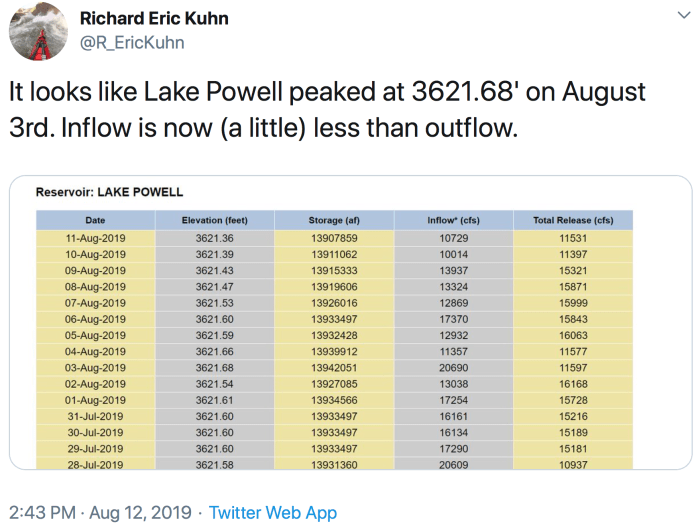Click the Reservoir: LAKE POWELL heading
Image resolution: width=700 pixels, height=528 pixels.
click(110, 193)
